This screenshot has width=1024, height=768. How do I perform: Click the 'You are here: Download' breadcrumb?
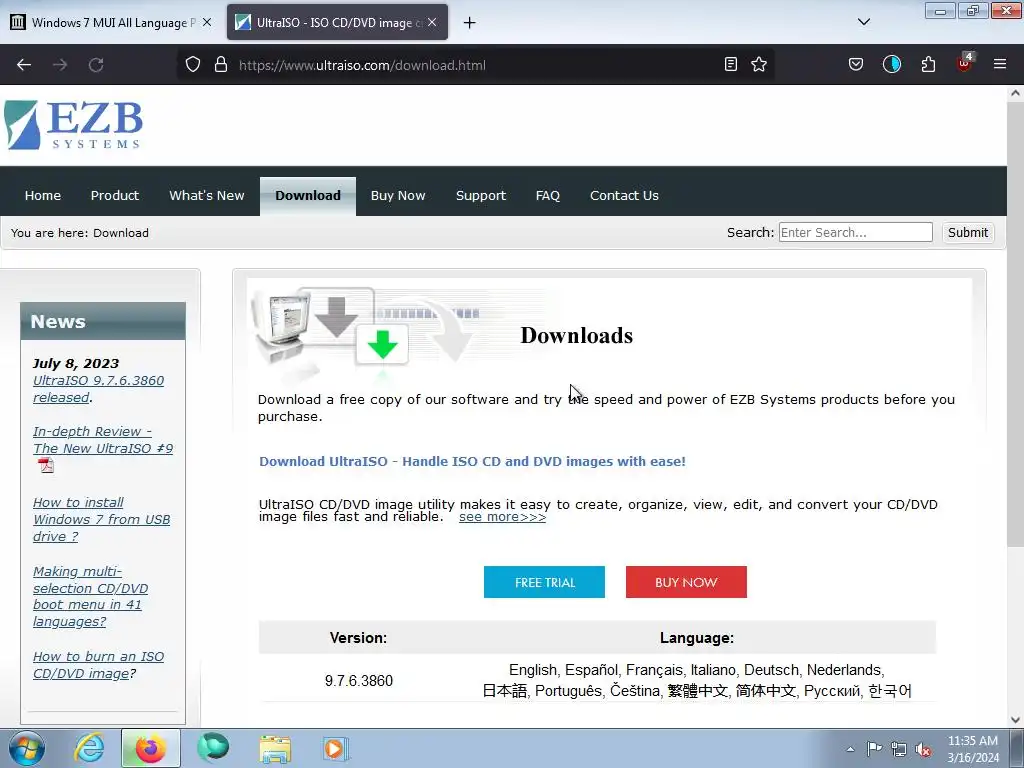coord(80,232)
